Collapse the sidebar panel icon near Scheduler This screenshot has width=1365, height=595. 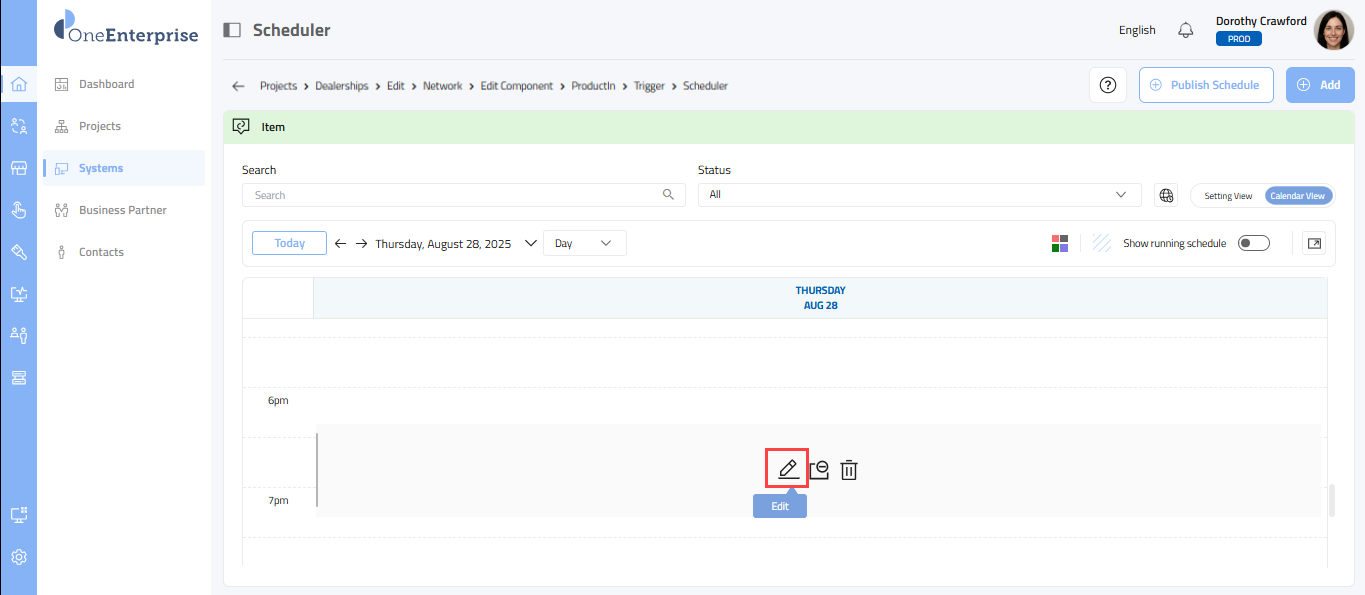tap(232, 30)
